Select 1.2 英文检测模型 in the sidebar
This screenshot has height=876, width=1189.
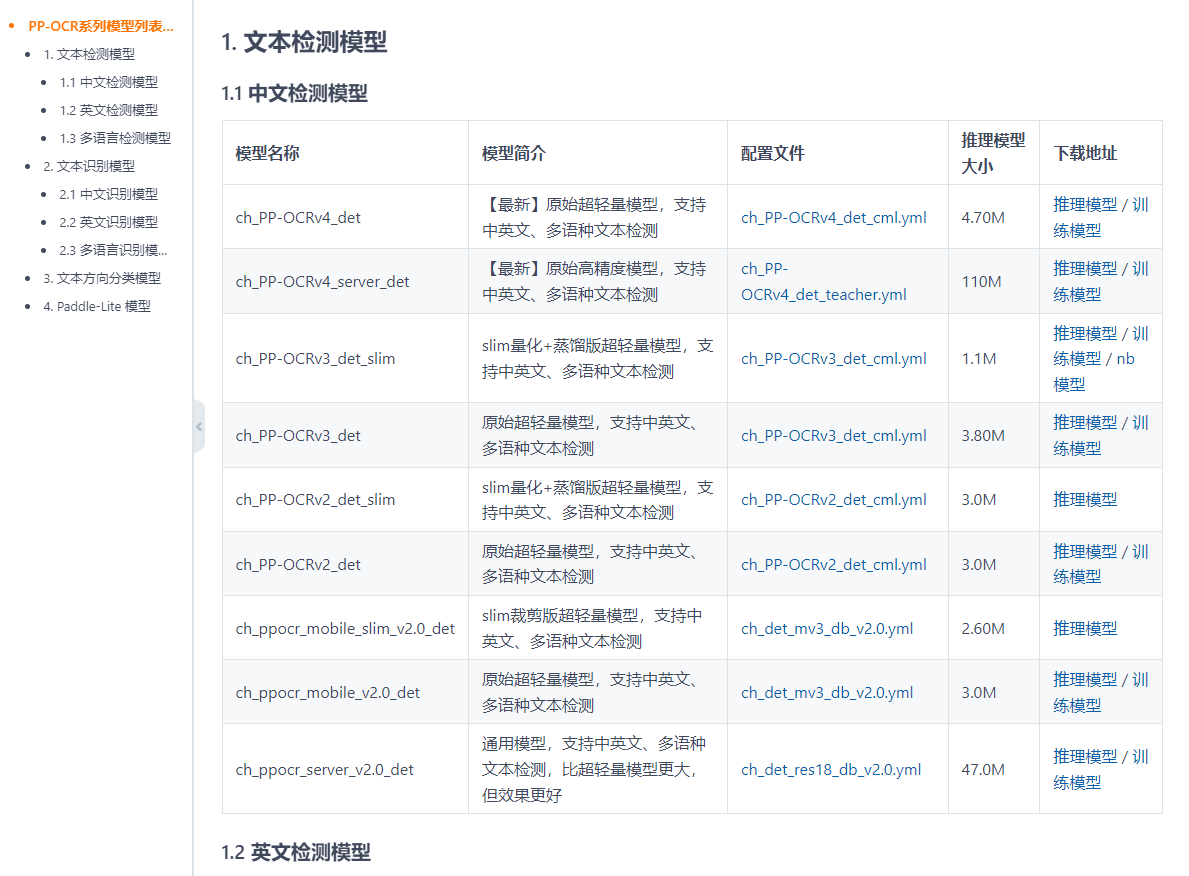click(108, 110)
